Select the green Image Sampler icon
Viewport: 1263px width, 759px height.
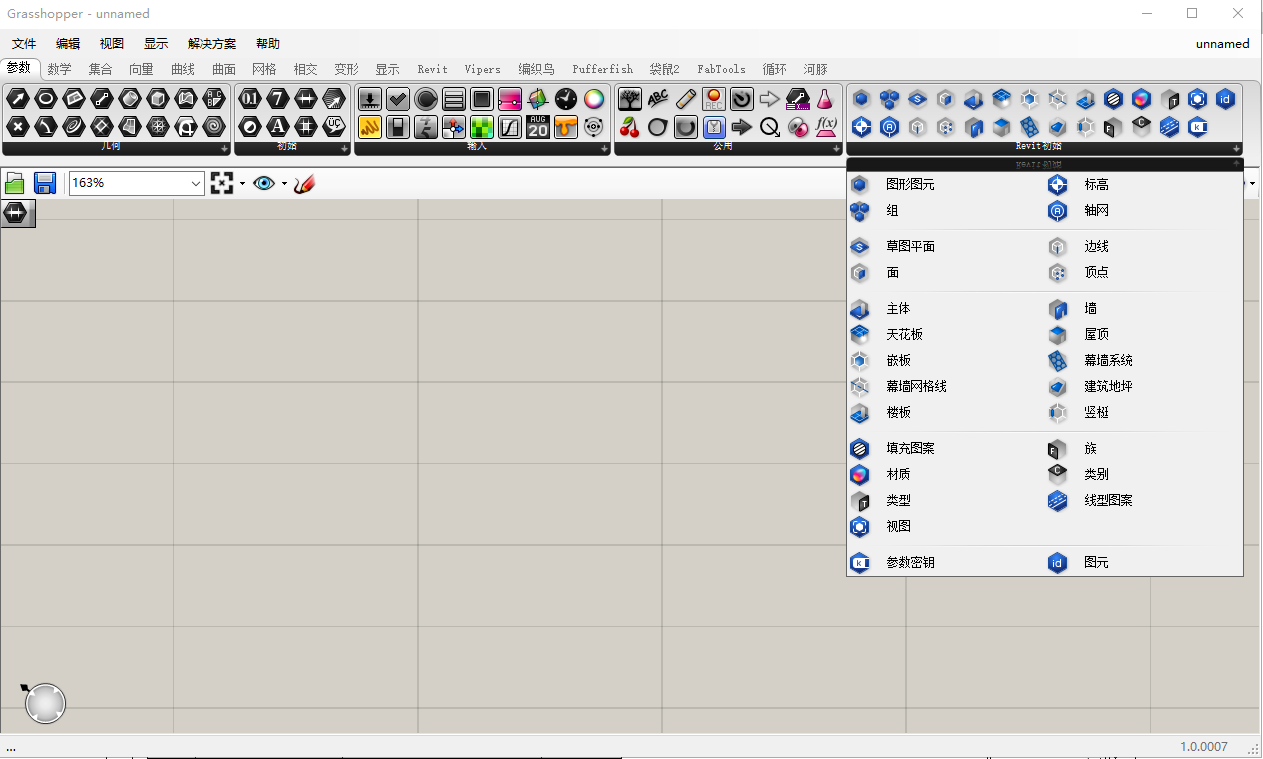[x=482, y=127]
